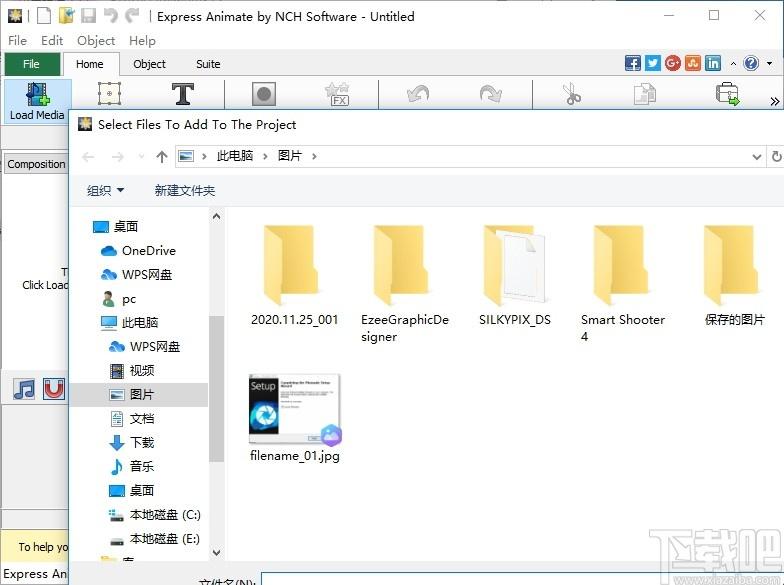Select the EzeeGraphicDesigner folder
This screenshot has width=784, height=585.
(x=404, y=284)
